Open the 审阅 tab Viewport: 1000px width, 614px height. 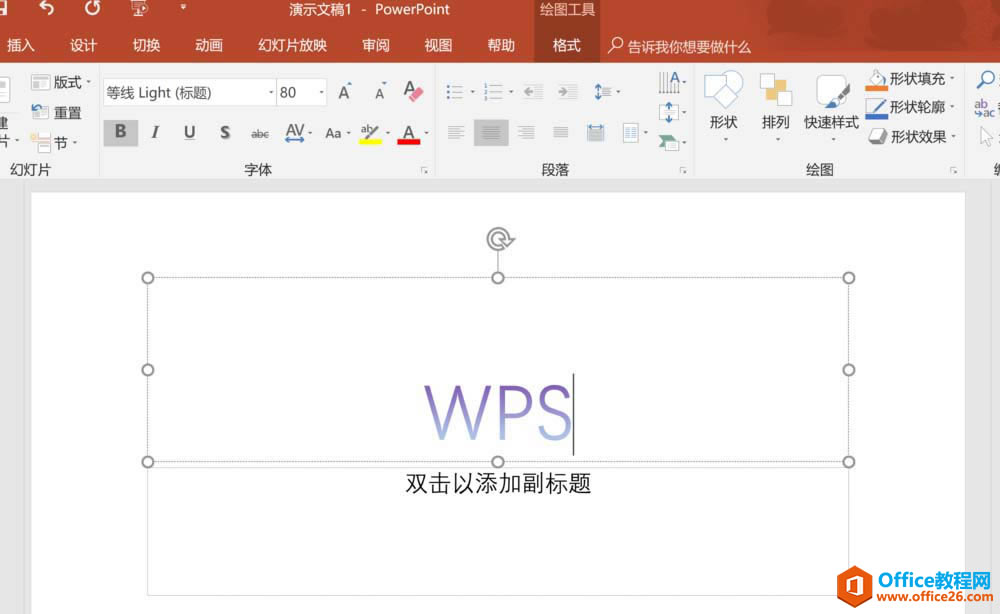[376, 45]
